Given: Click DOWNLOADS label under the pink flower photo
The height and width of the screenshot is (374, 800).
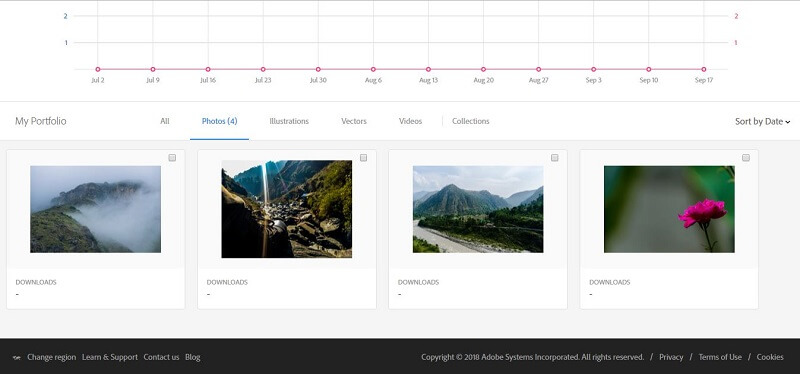Looking at the screenshot, I should pos(610,282).
